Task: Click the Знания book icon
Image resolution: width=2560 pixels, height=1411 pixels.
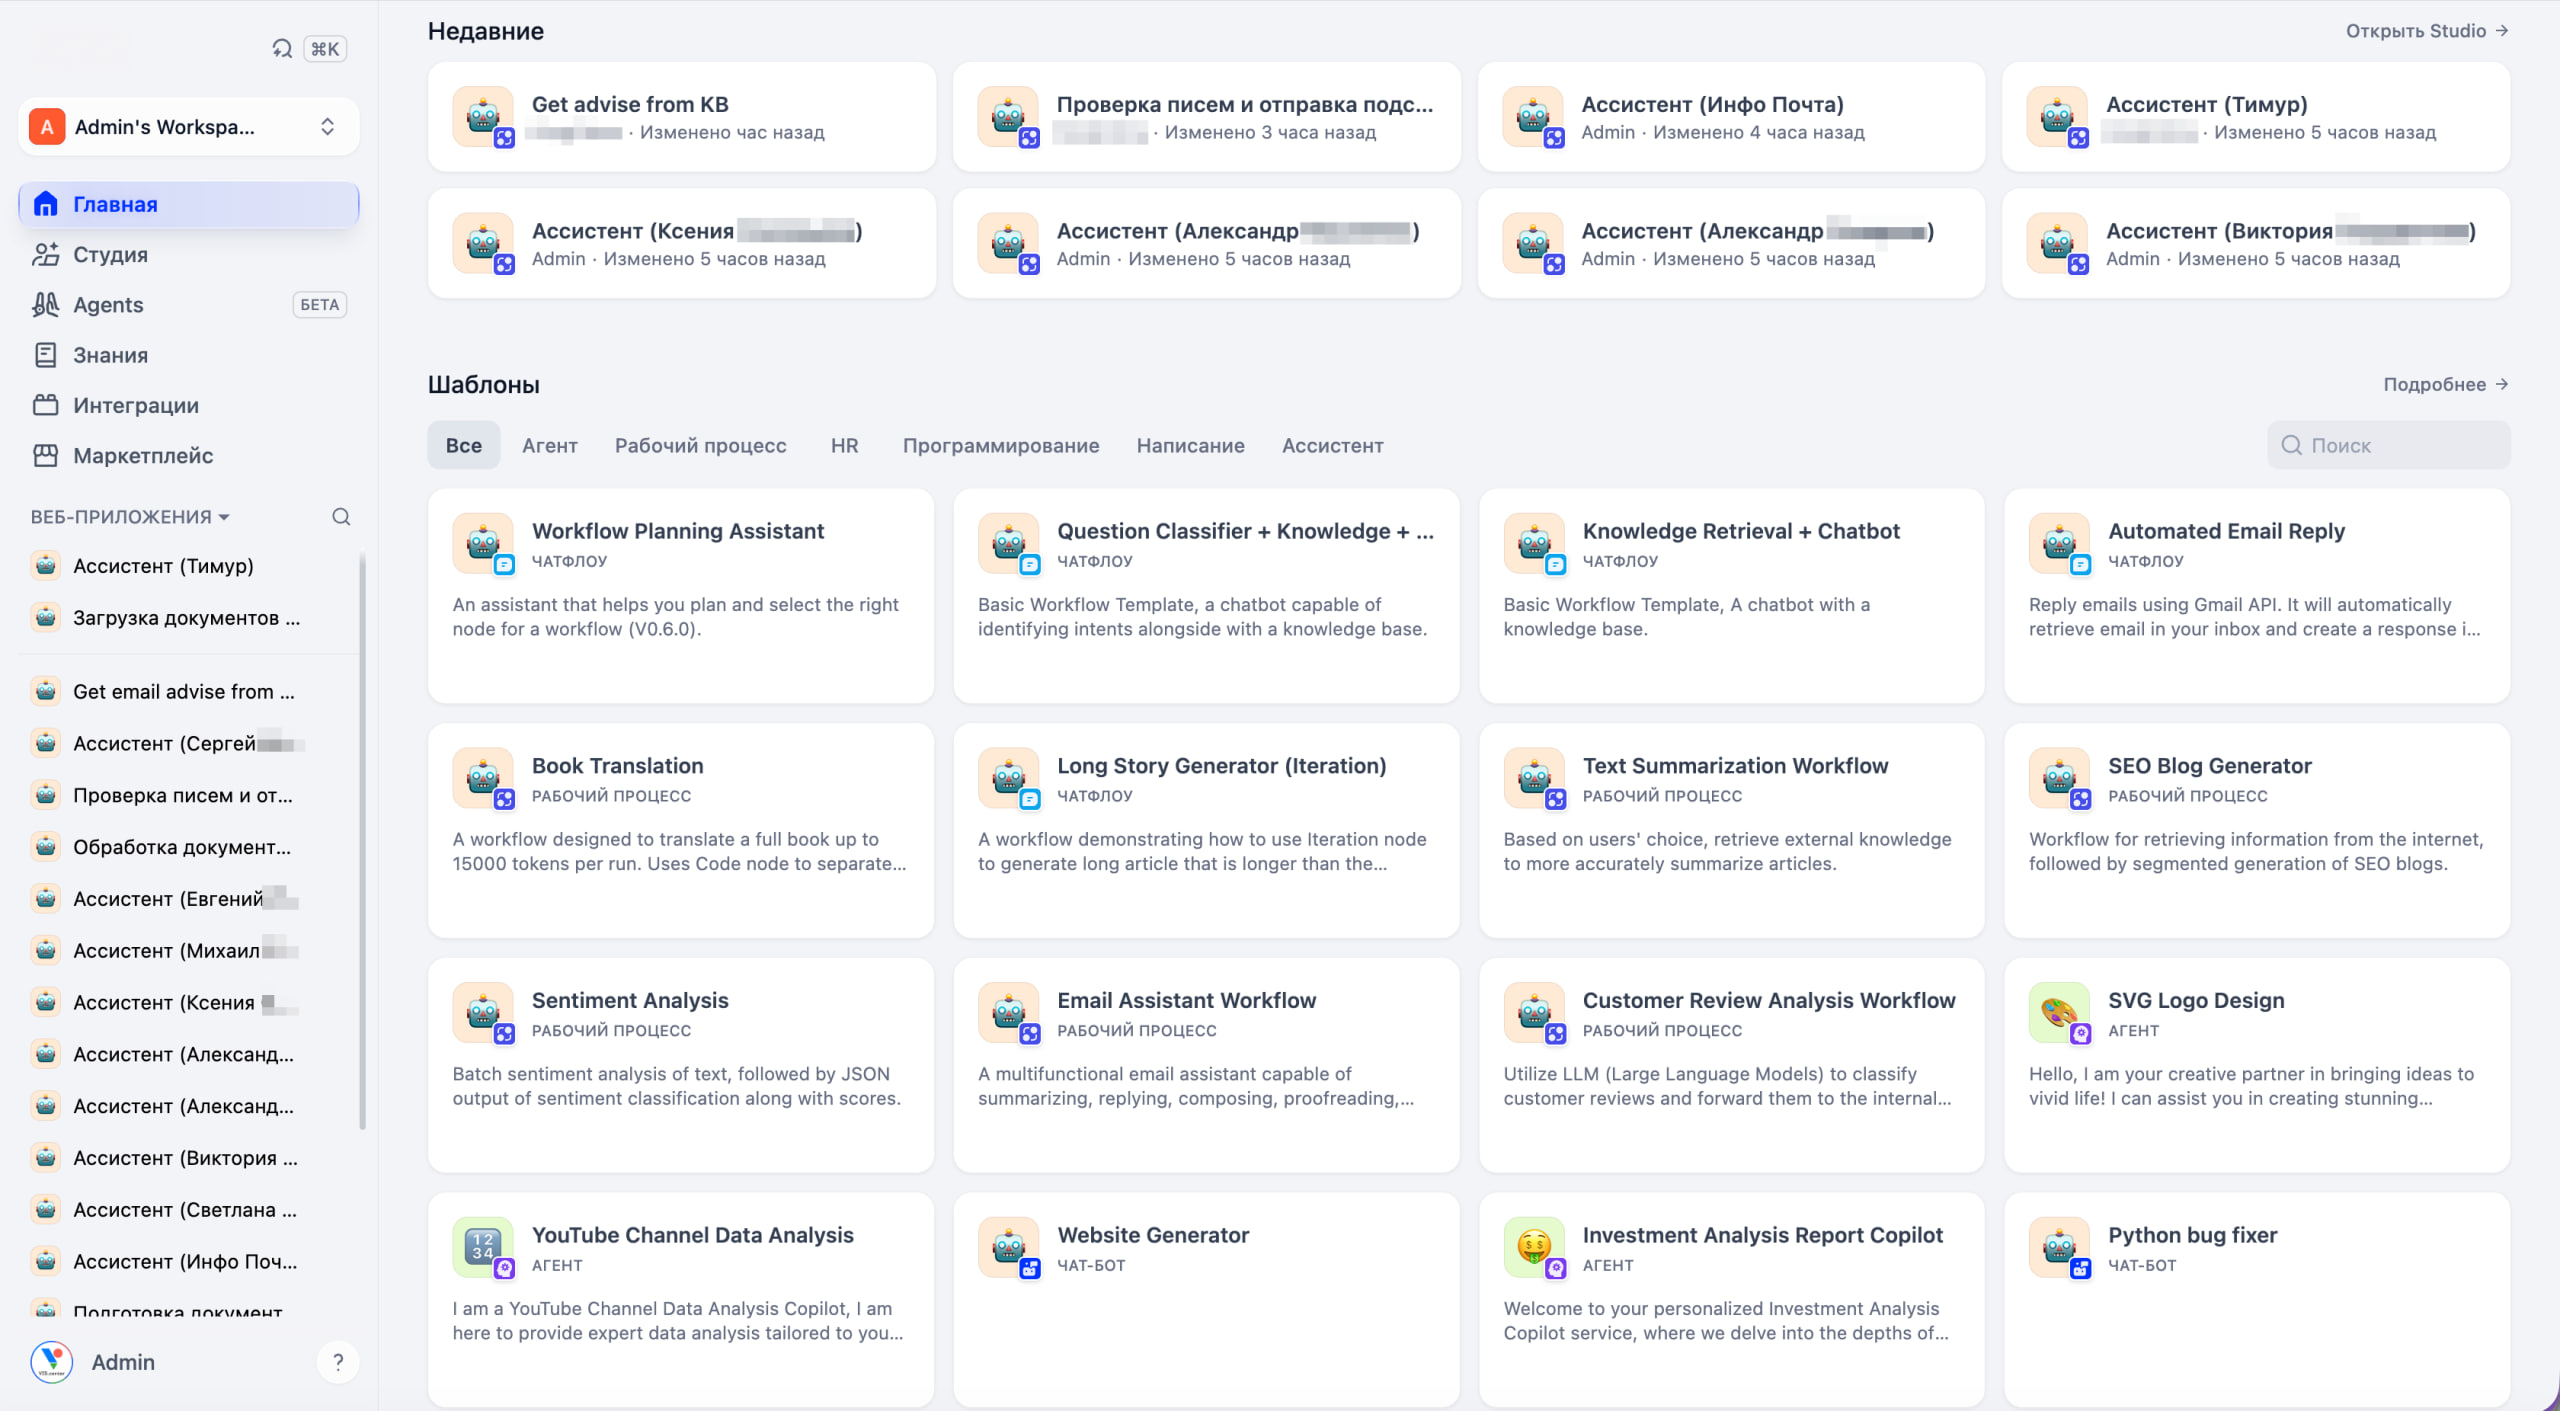Action: pos(46,355)
